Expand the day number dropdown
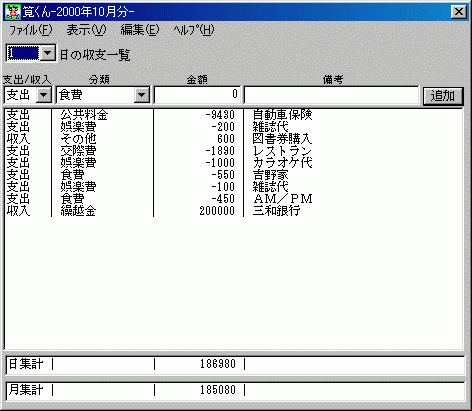Viewport: 472px width, 411px height. [x=48, y=53]
